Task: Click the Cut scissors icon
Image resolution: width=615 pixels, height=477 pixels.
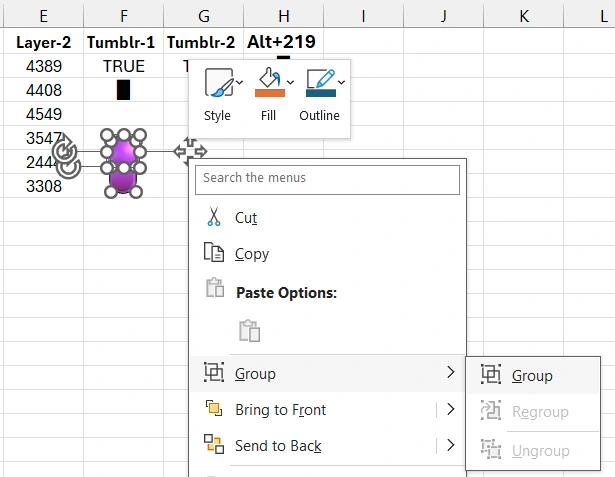Action: pyautogui.click(x=214, y=217)
